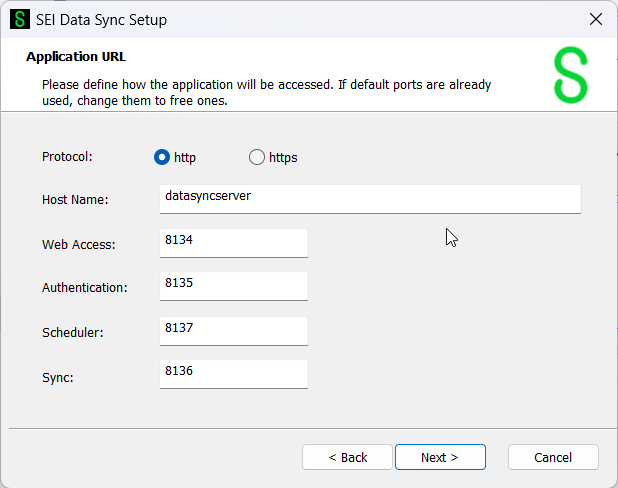Screen dimensions: 618x488
Task: Focus the Host Name field containing datasyncserver
Action: click(x=370, y=198)
